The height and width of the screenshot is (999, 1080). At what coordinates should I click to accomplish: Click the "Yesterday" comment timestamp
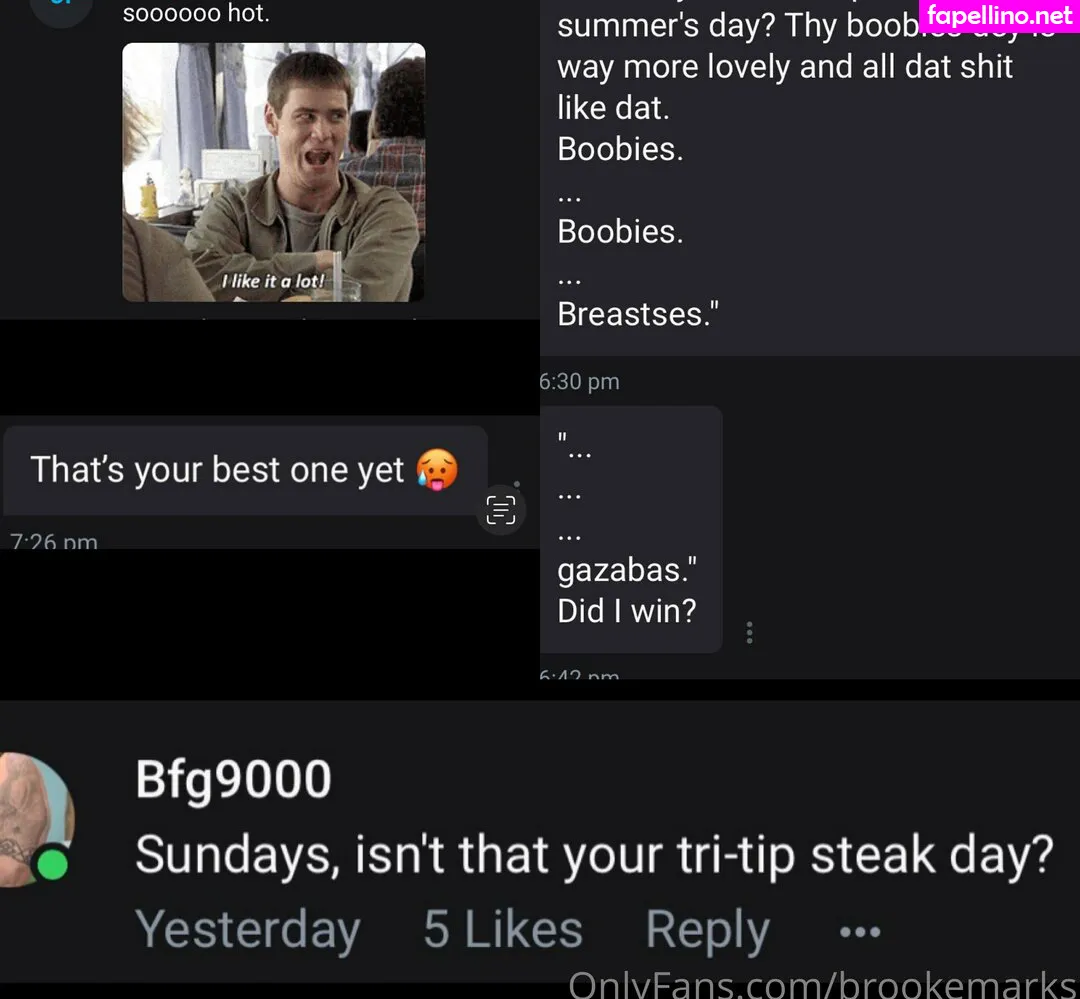tap(247, 930)
